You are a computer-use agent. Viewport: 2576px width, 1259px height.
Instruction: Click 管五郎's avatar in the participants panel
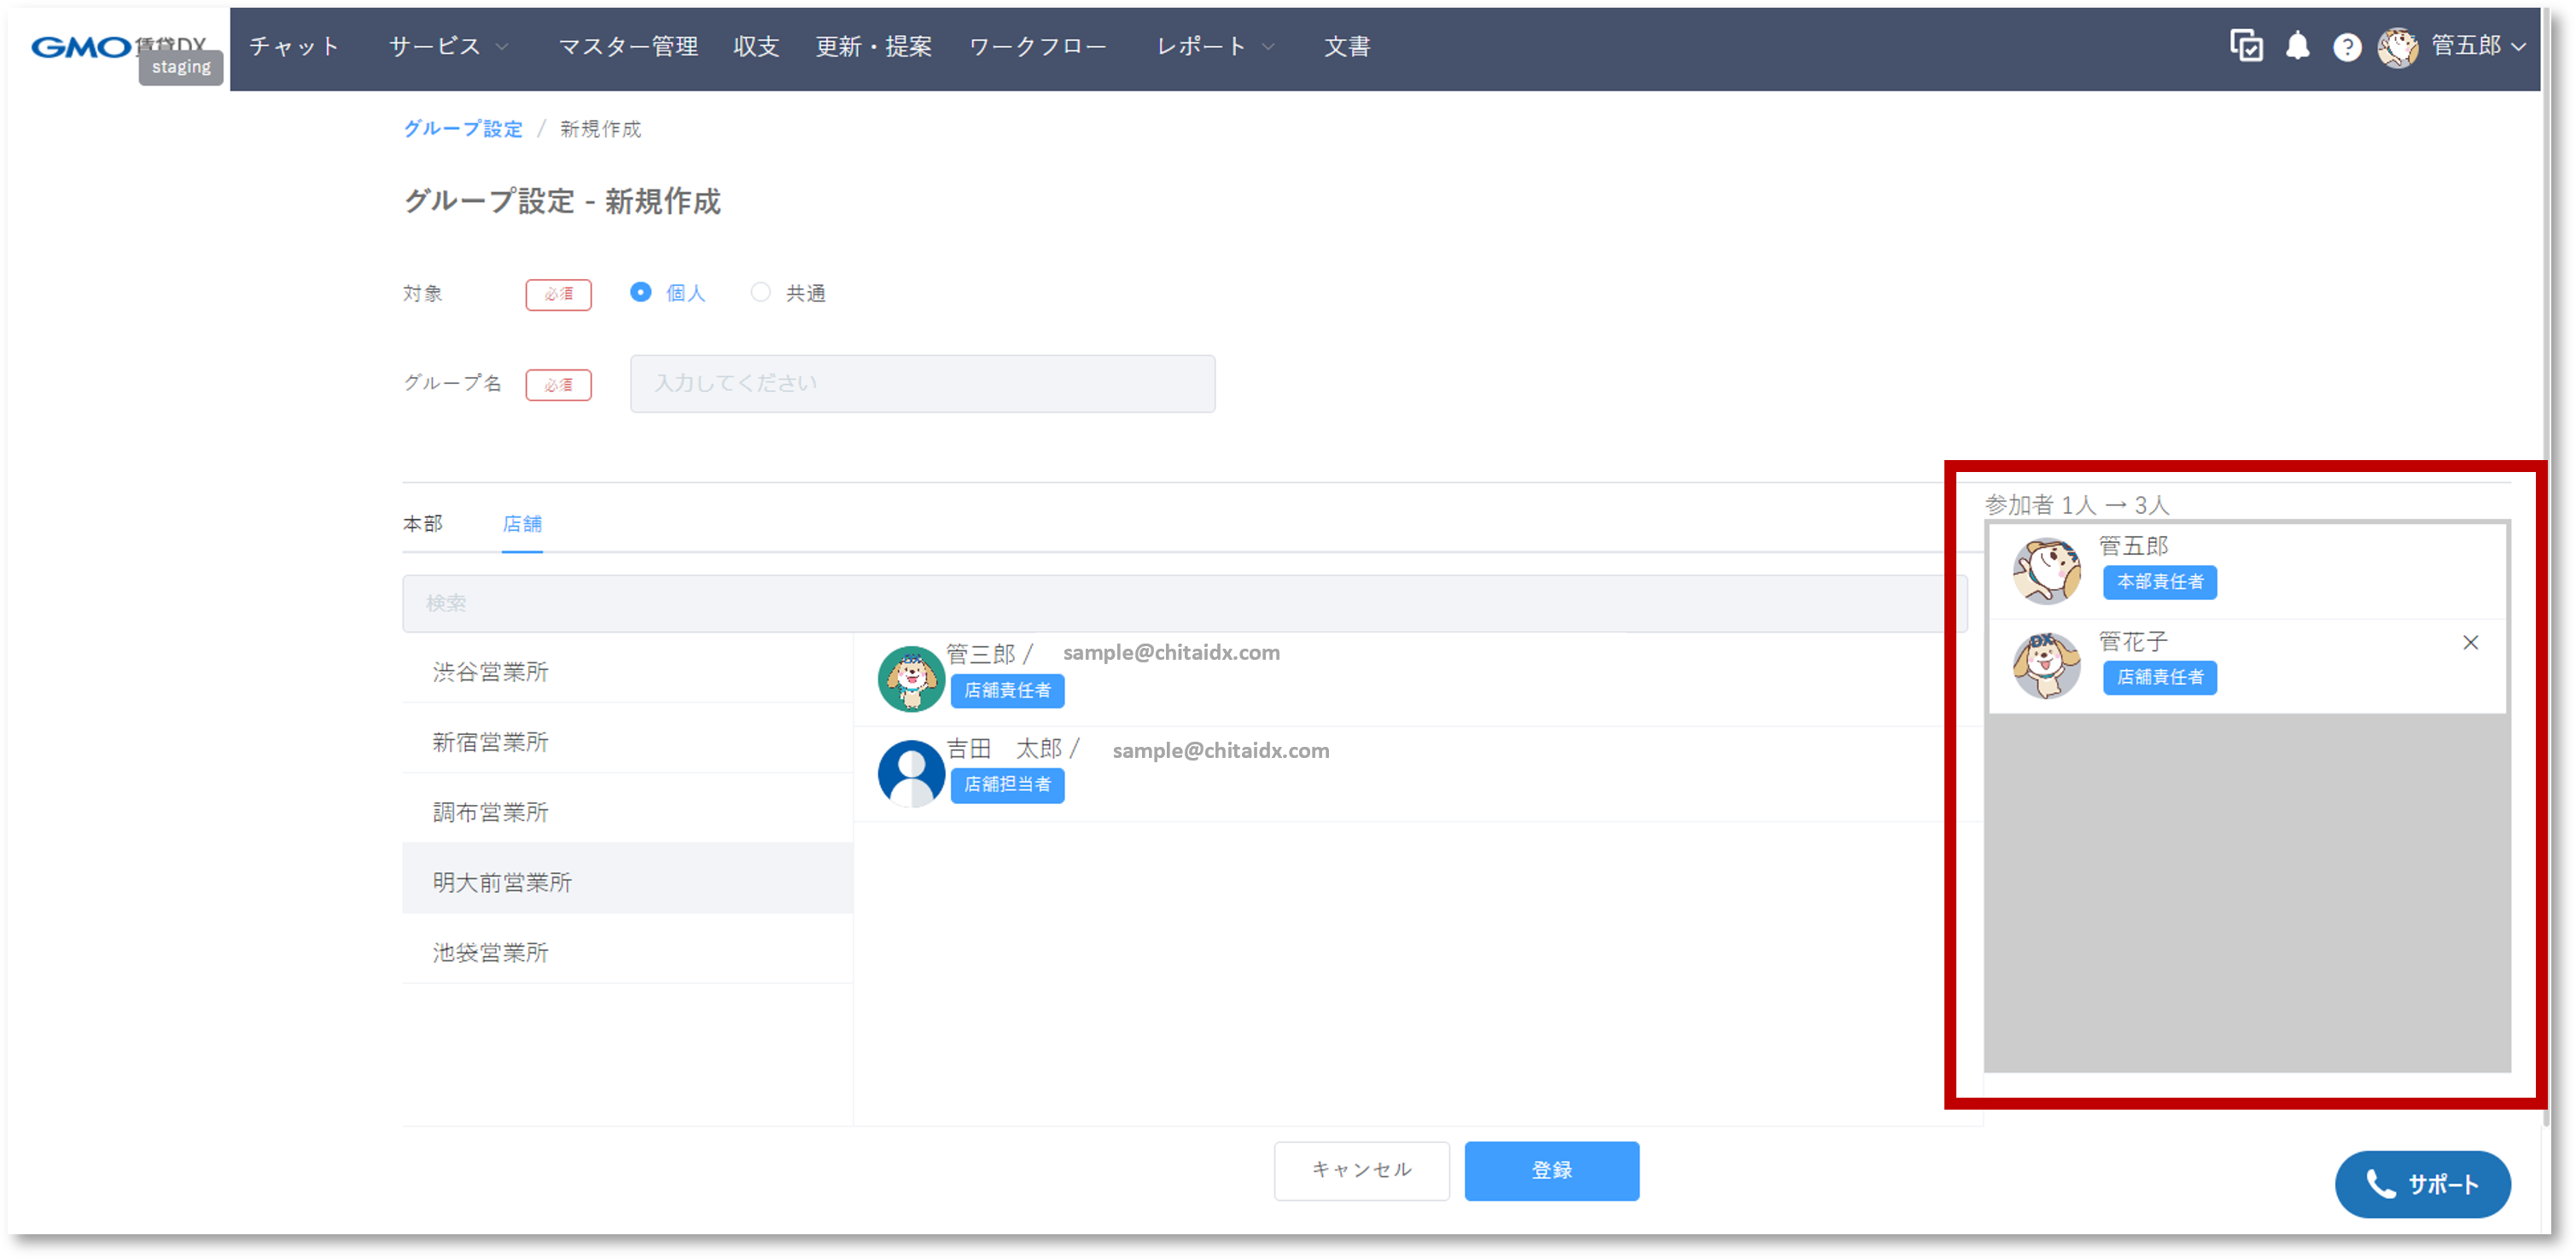(x=2046, y=571)
